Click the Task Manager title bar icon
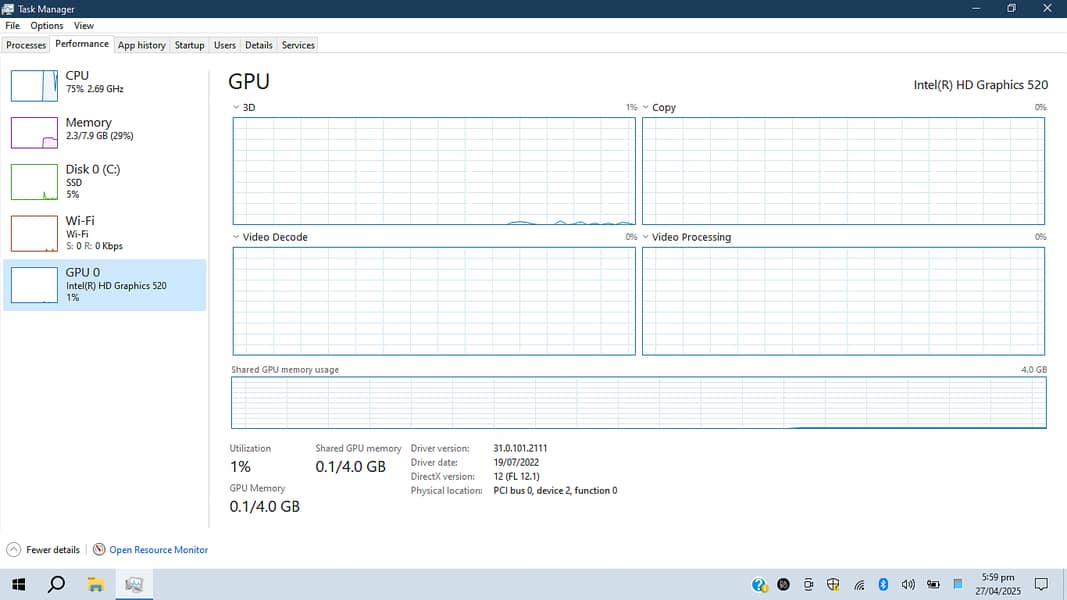Image resolution: width=1067 pixels, height=600 pixels. 8,9
